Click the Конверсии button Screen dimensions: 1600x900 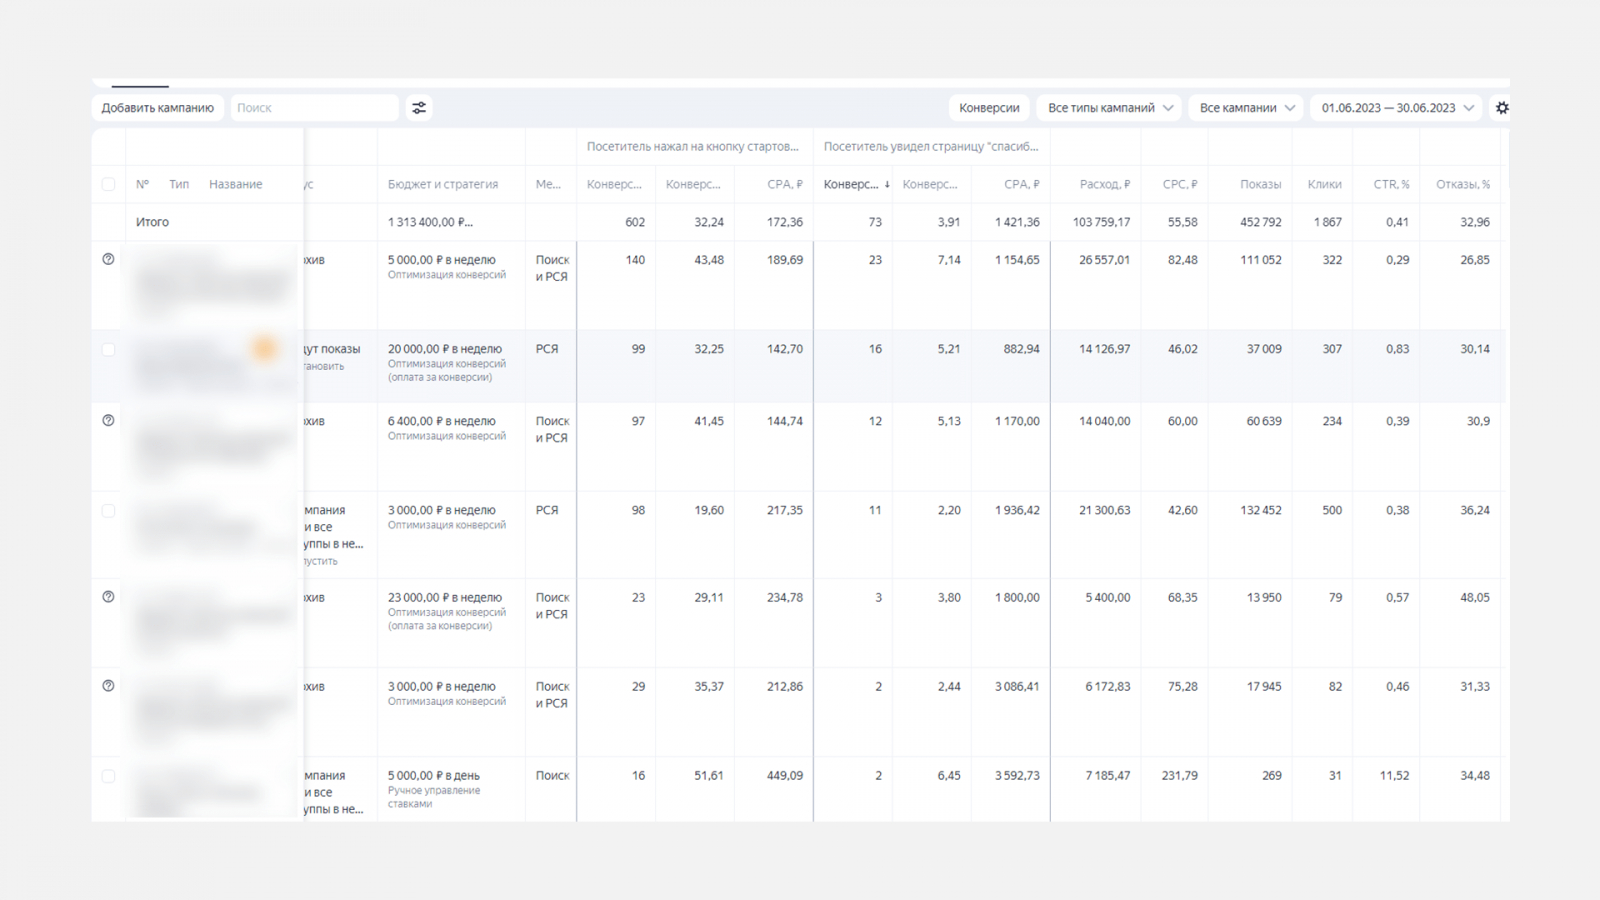989,108
